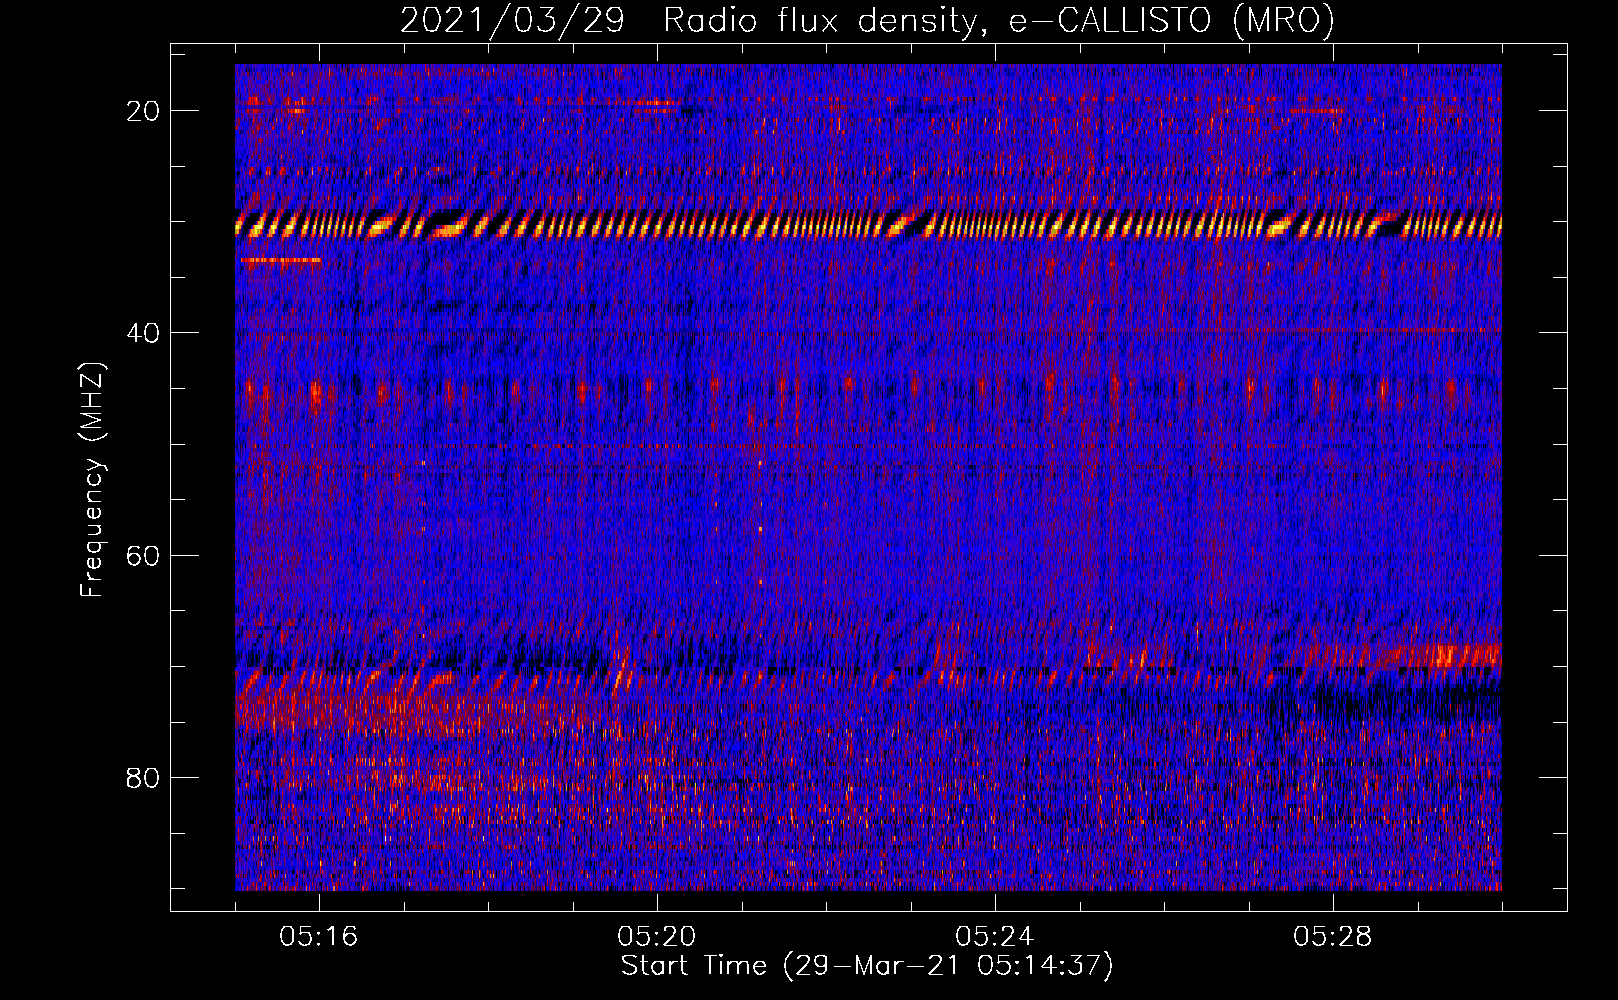Click the 05:28 time tick label
Viewport: 1618px width, 1000px height.
1333,937
